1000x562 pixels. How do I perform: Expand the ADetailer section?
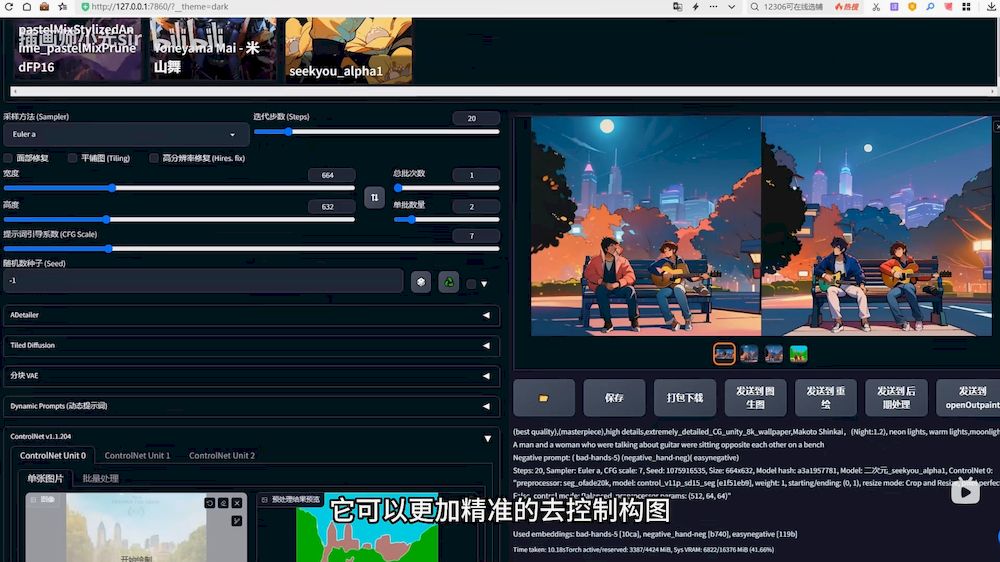click(250, 315)
